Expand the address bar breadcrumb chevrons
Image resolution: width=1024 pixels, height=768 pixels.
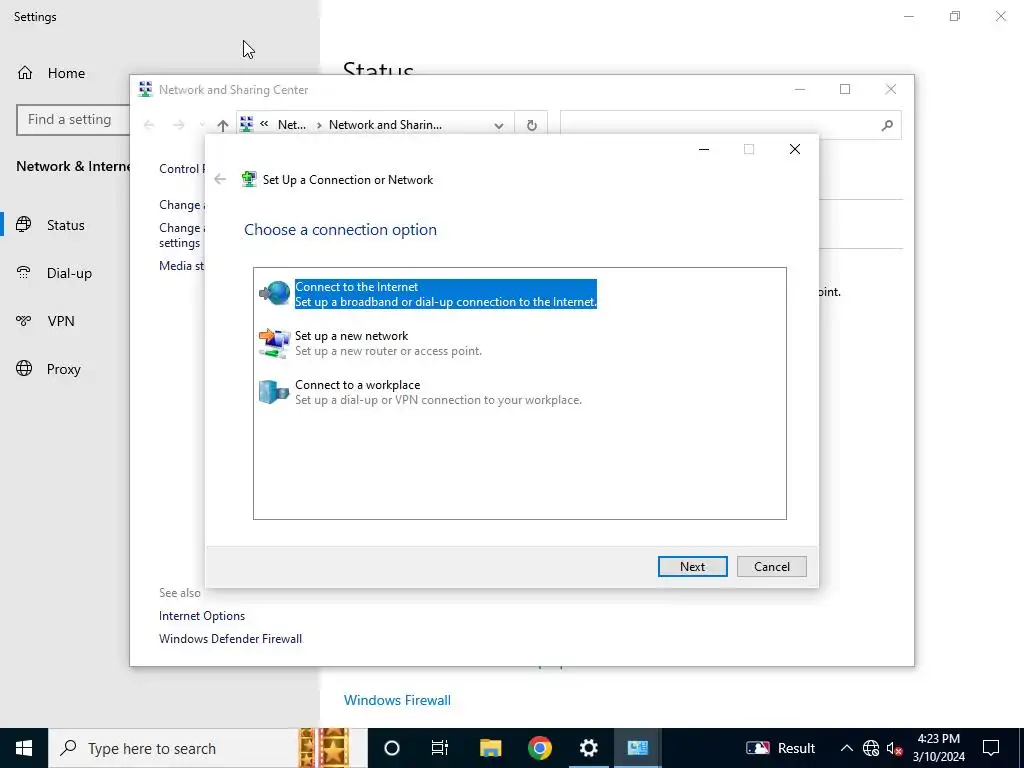(x=264, y=123)
